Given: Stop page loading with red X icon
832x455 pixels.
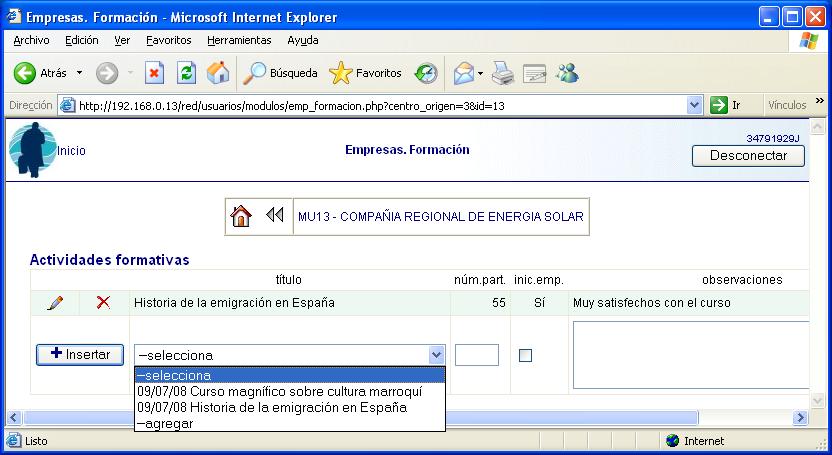Looking at the screenshot, I should coord(154,73).
